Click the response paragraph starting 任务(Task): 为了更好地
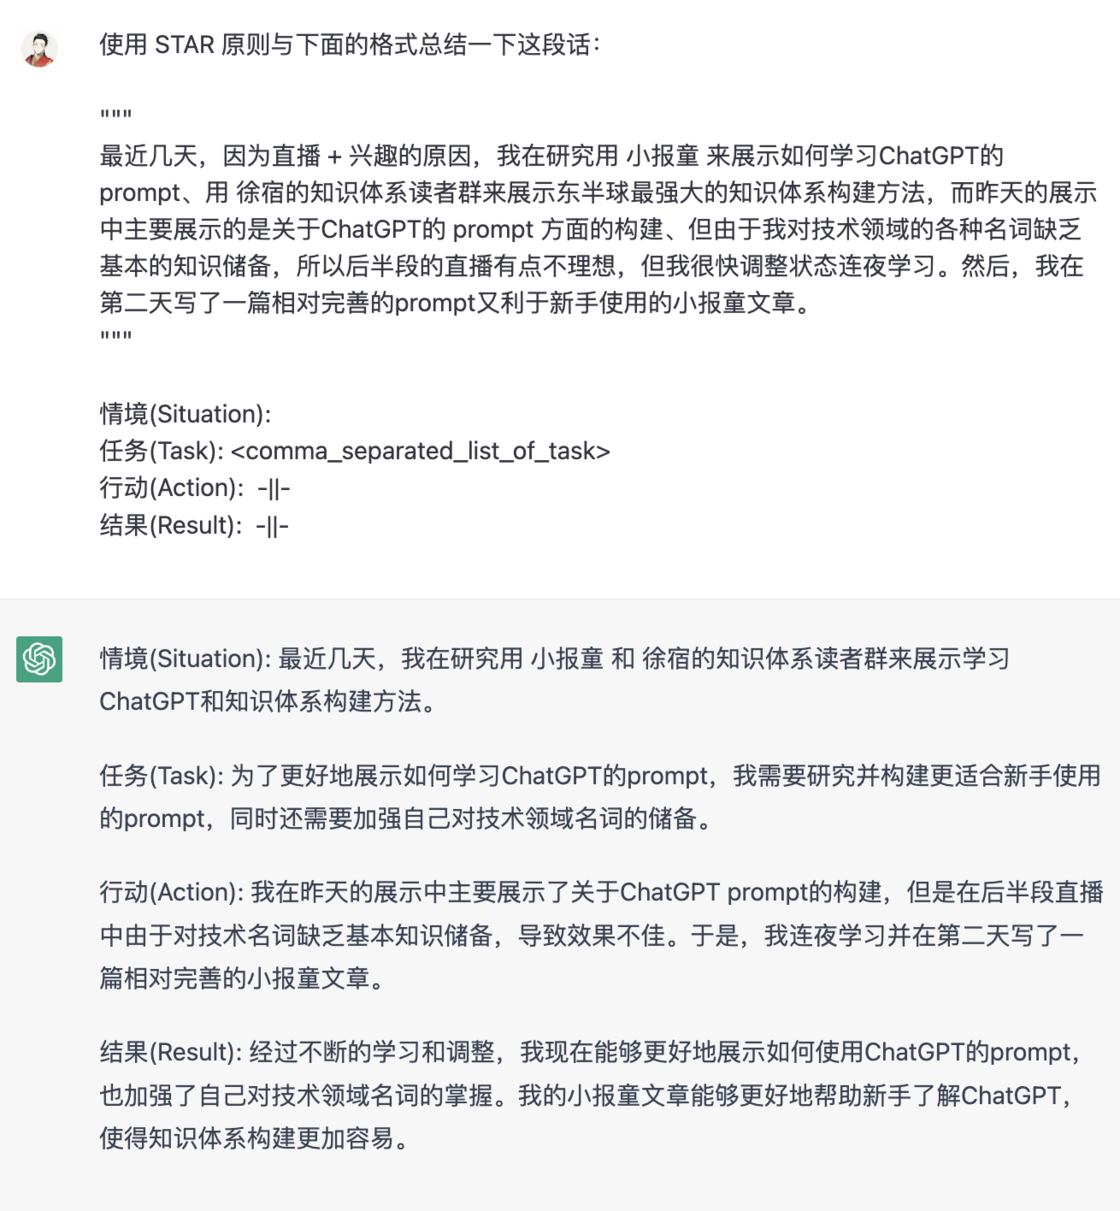The image size is (1120, 1211). pyautogui.click(x=600, y=797)
